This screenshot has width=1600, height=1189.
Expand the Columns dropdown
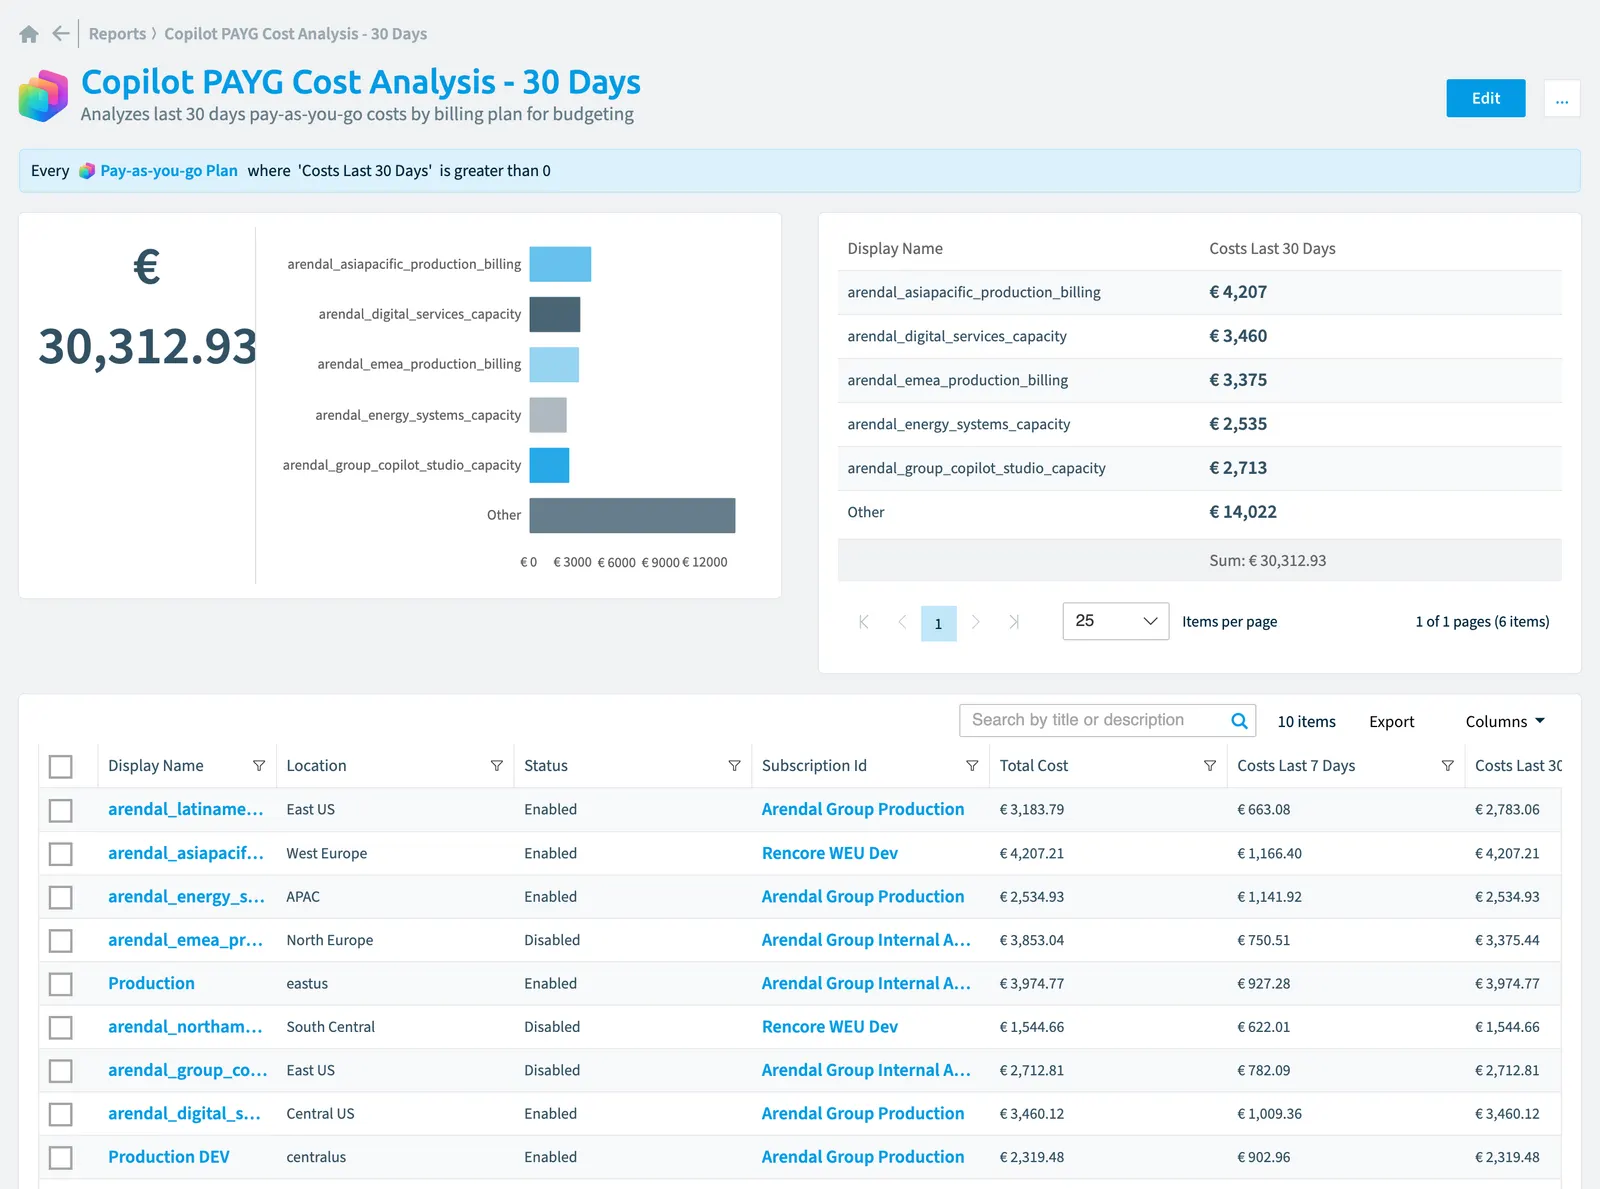[x=1505, y=722]
